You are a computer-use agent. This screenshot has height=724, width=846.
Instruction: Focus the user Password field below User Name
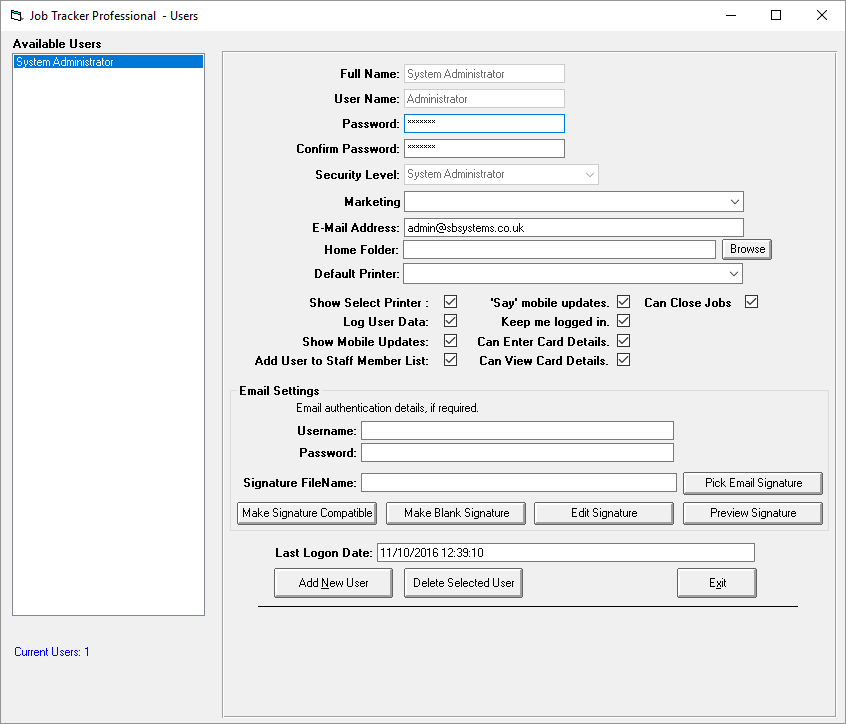pos(485,124)
